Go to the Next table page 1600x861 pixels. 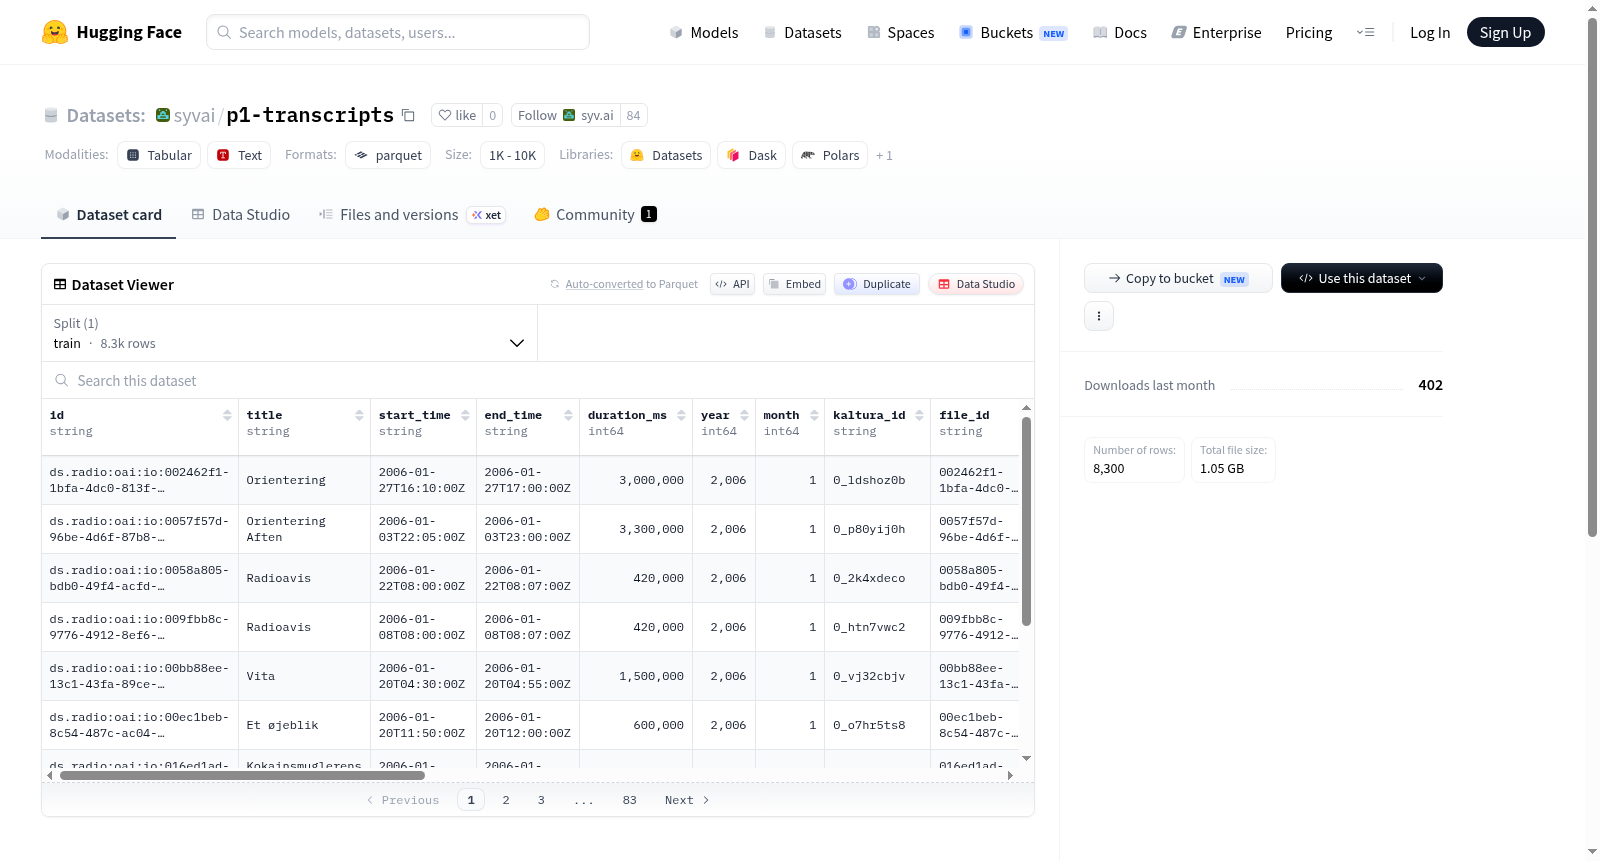(687, 800)
